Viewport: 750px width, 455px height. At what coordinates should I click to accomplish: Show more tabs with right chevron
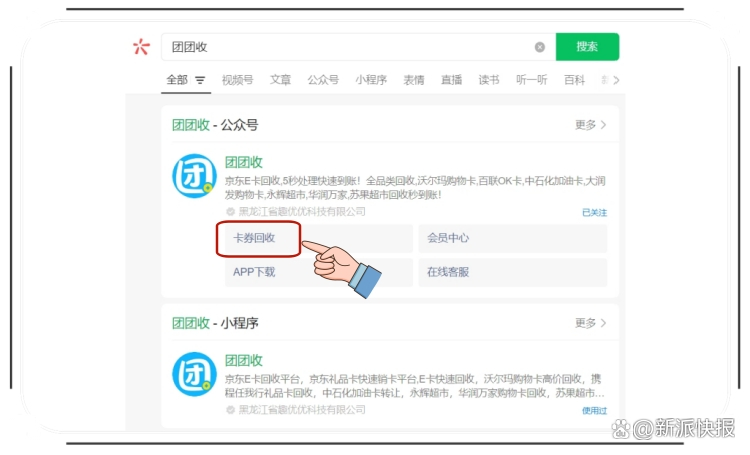tap(616, 80)
